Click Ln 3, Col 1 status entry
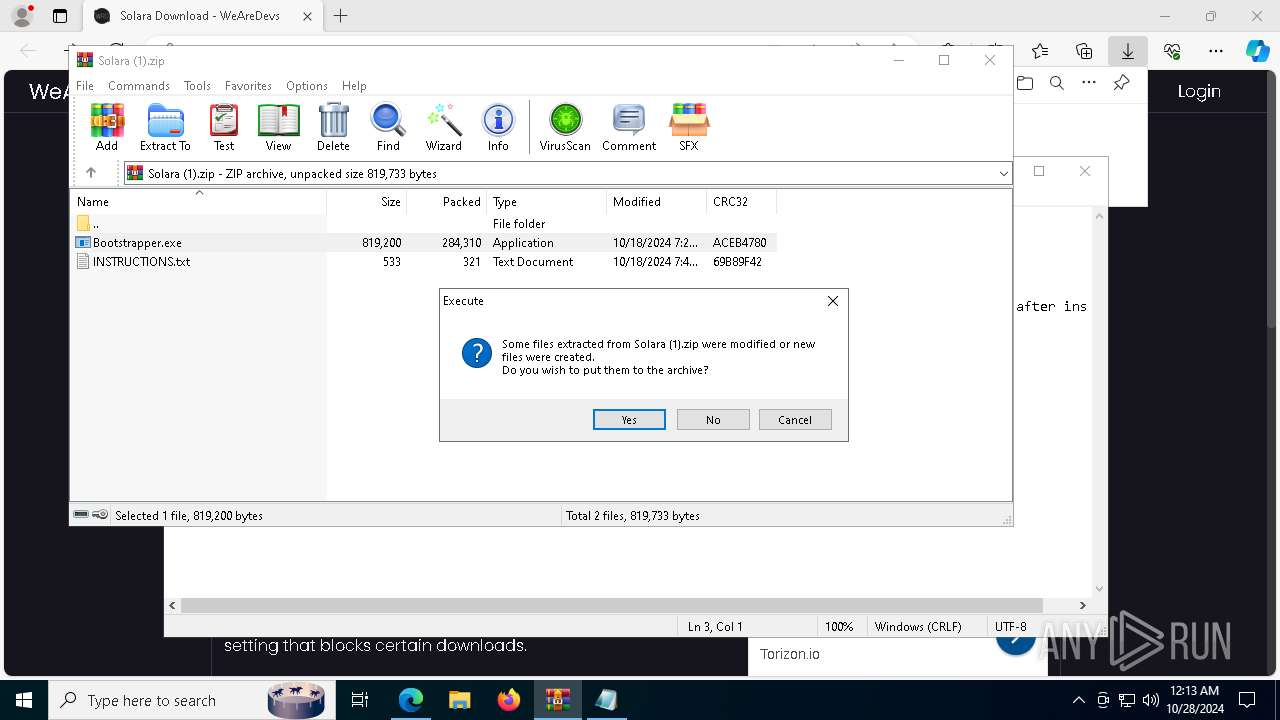 tap(715, 626)
